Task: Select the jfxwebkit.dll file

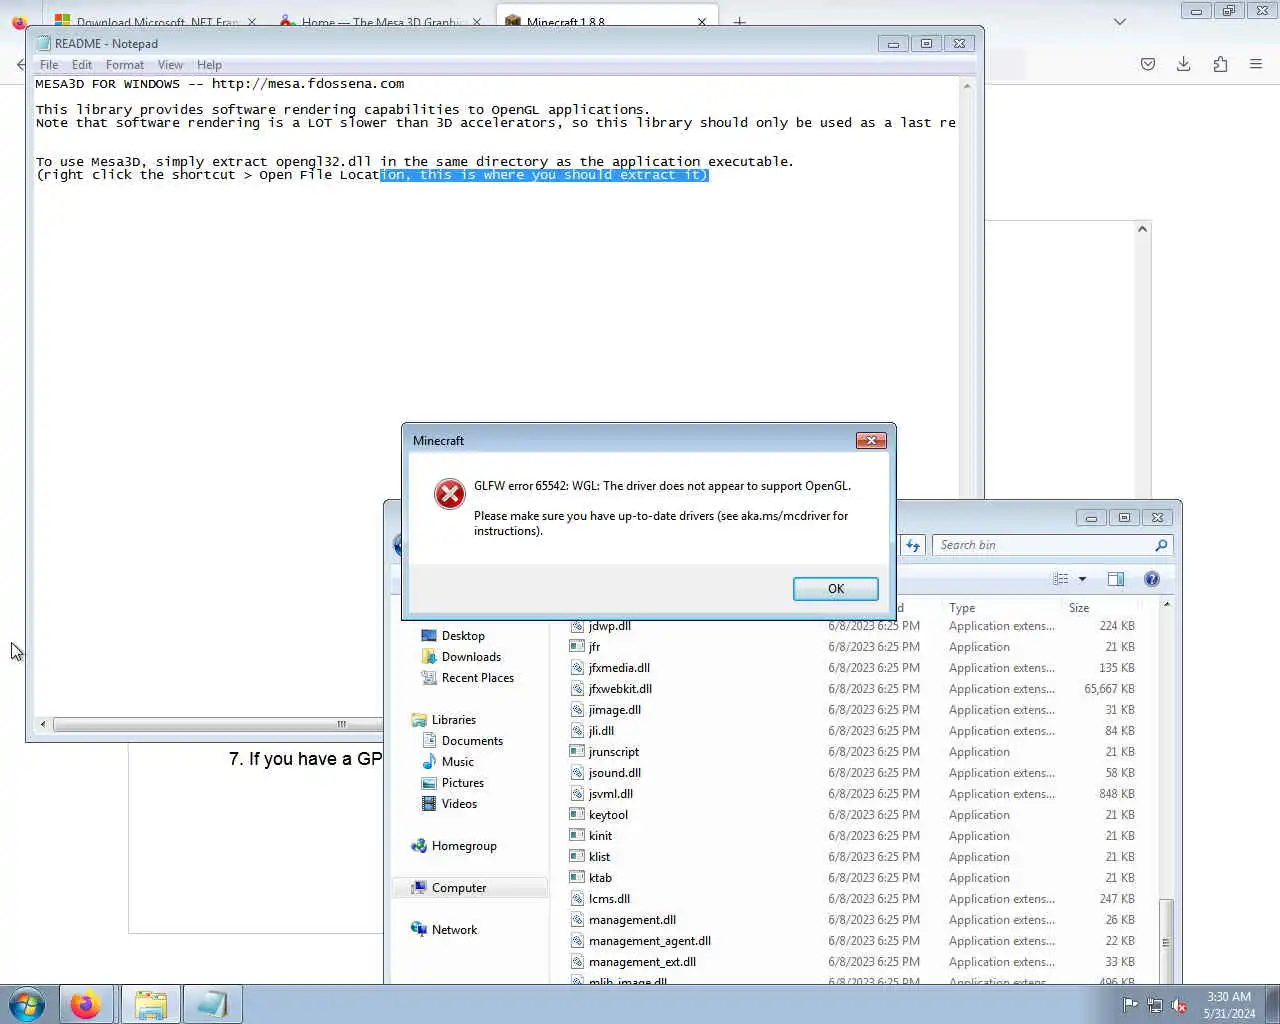Action: point(620,689)
